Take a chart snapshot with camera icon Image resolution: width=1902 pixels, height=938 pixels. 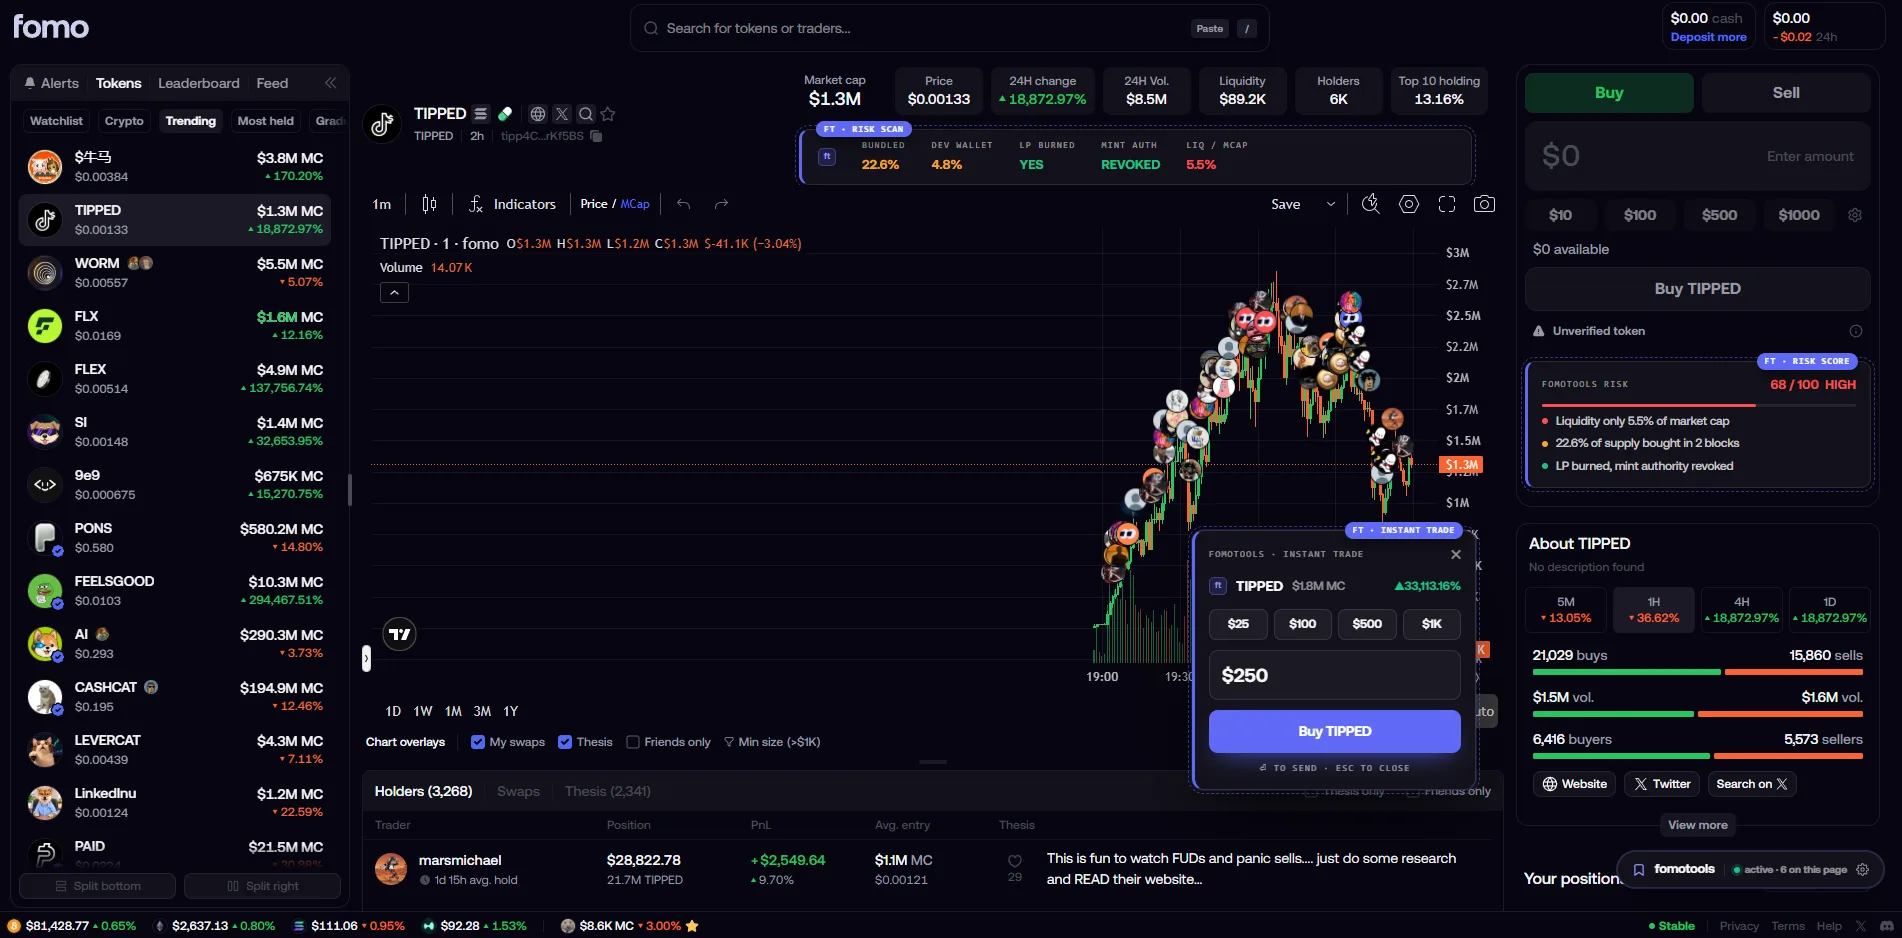click(x=1485, y=204)
